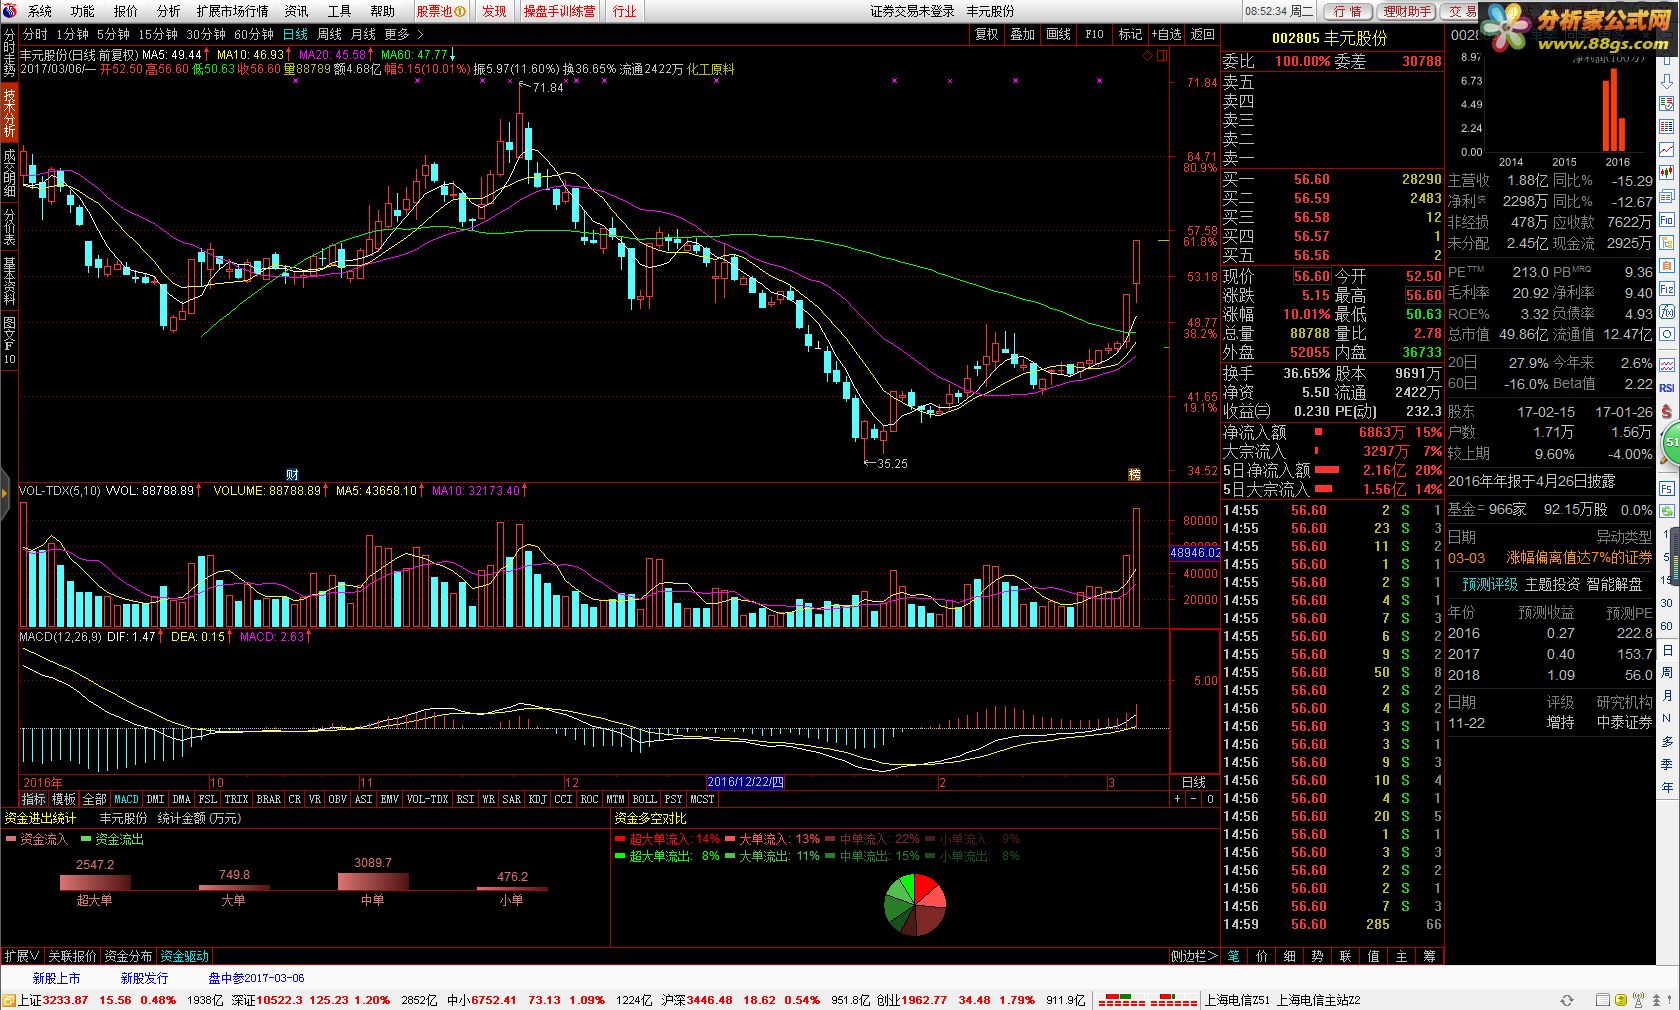Open the 操盘手训练营 button

coord(559,11)
